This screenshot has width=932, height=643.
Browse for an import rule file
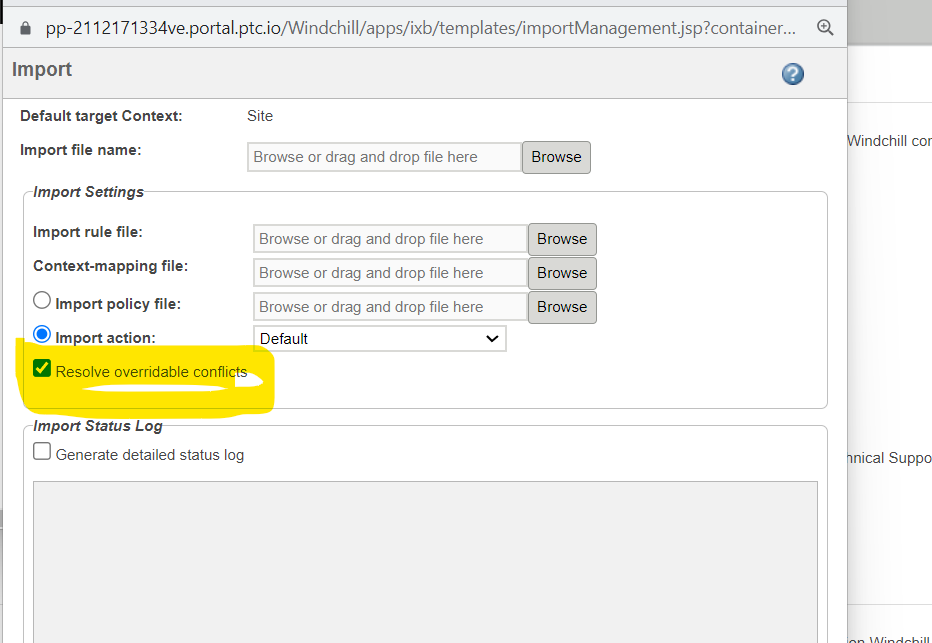point(562,239)
